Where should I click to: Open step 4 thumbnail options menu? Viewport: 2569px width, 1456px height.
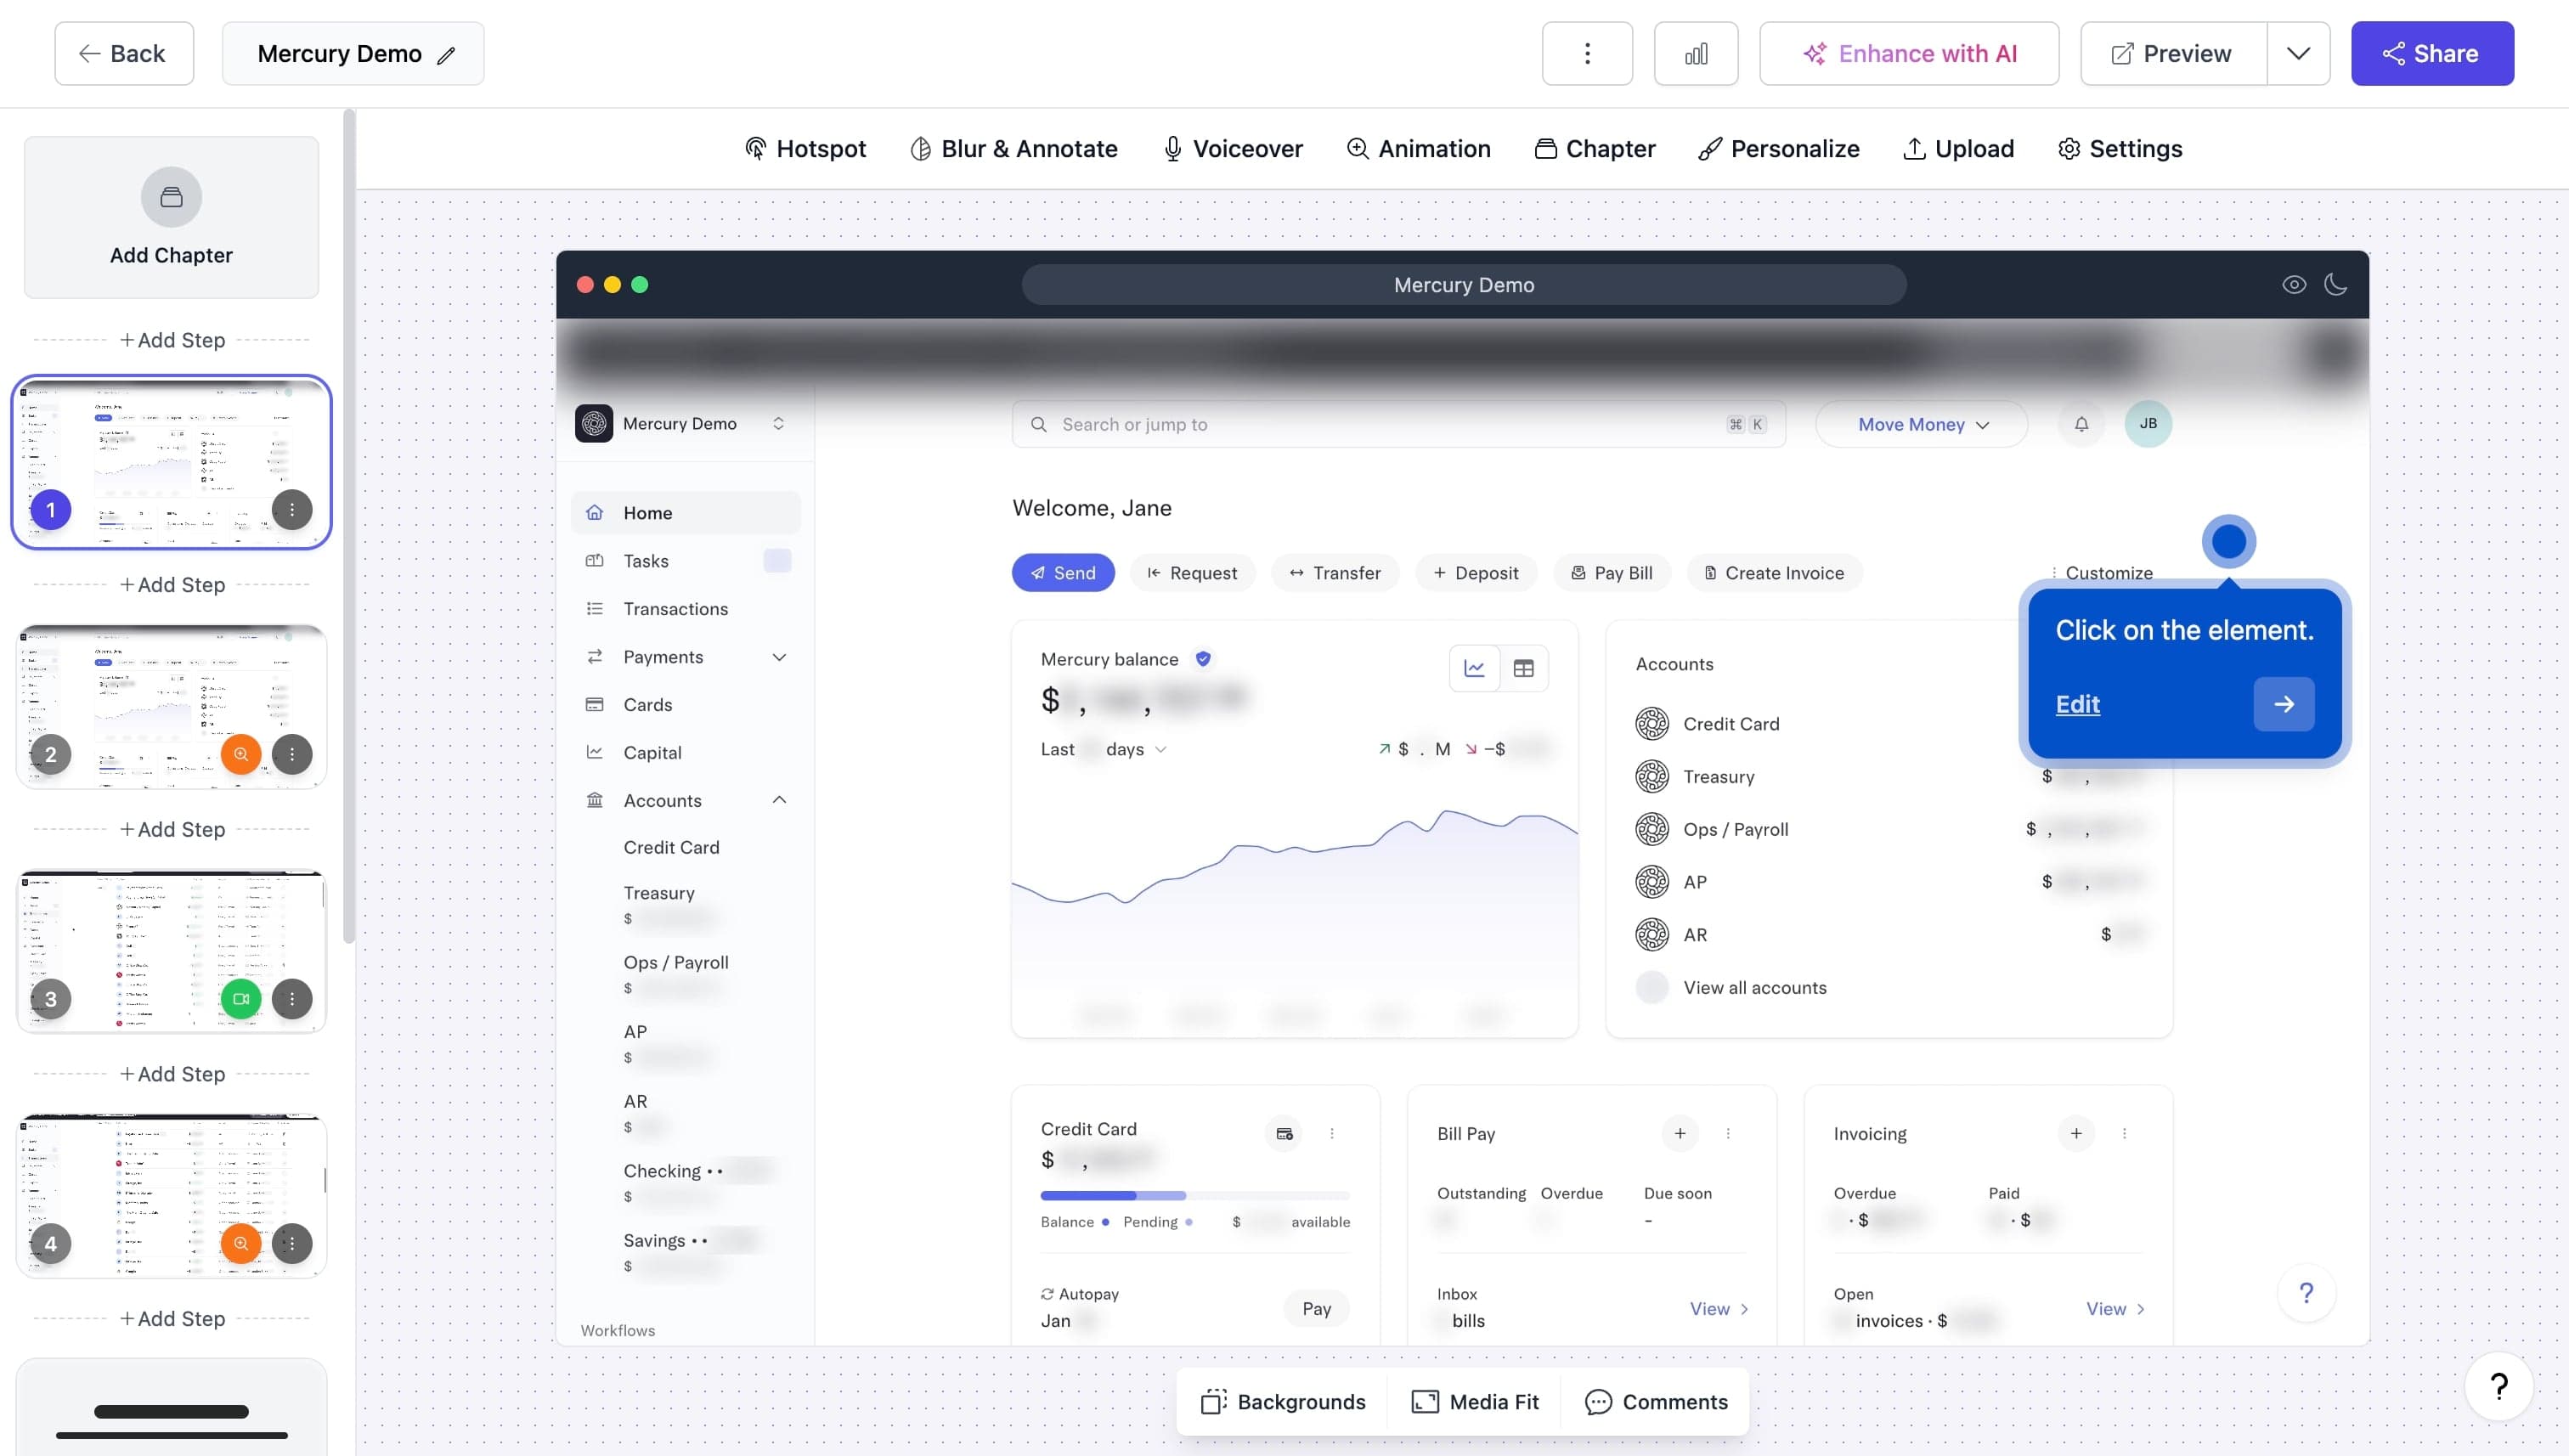click(292, 1244)
